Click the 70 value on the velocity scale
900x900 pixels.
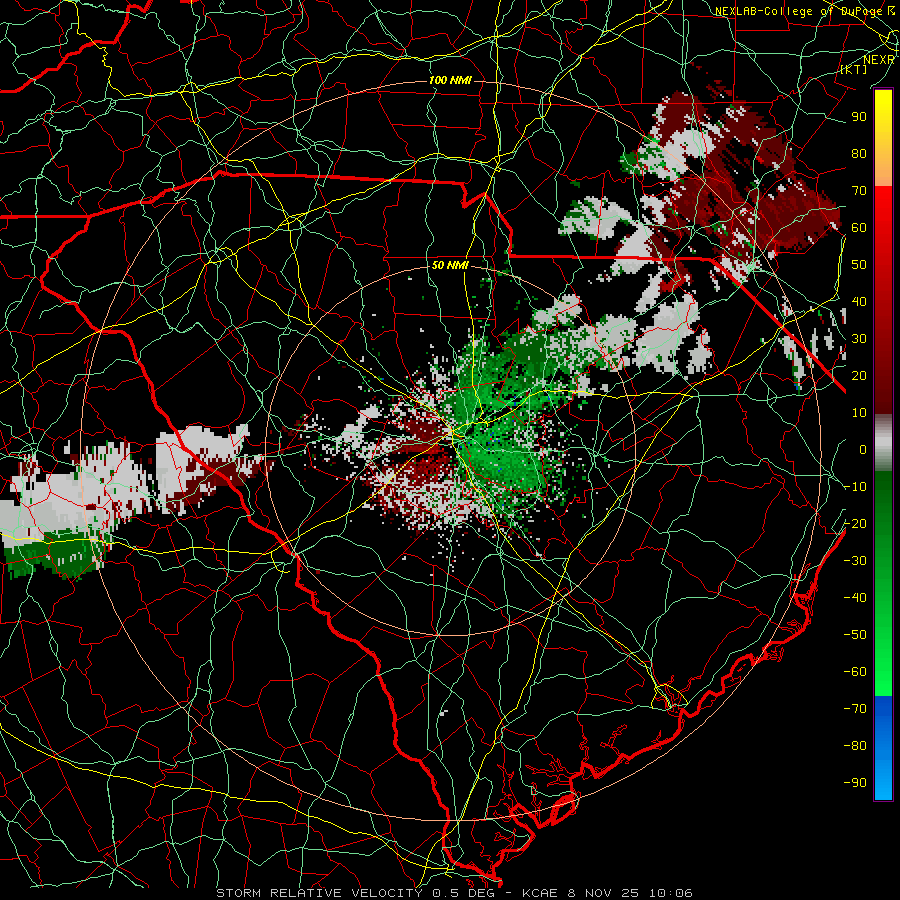859,191
